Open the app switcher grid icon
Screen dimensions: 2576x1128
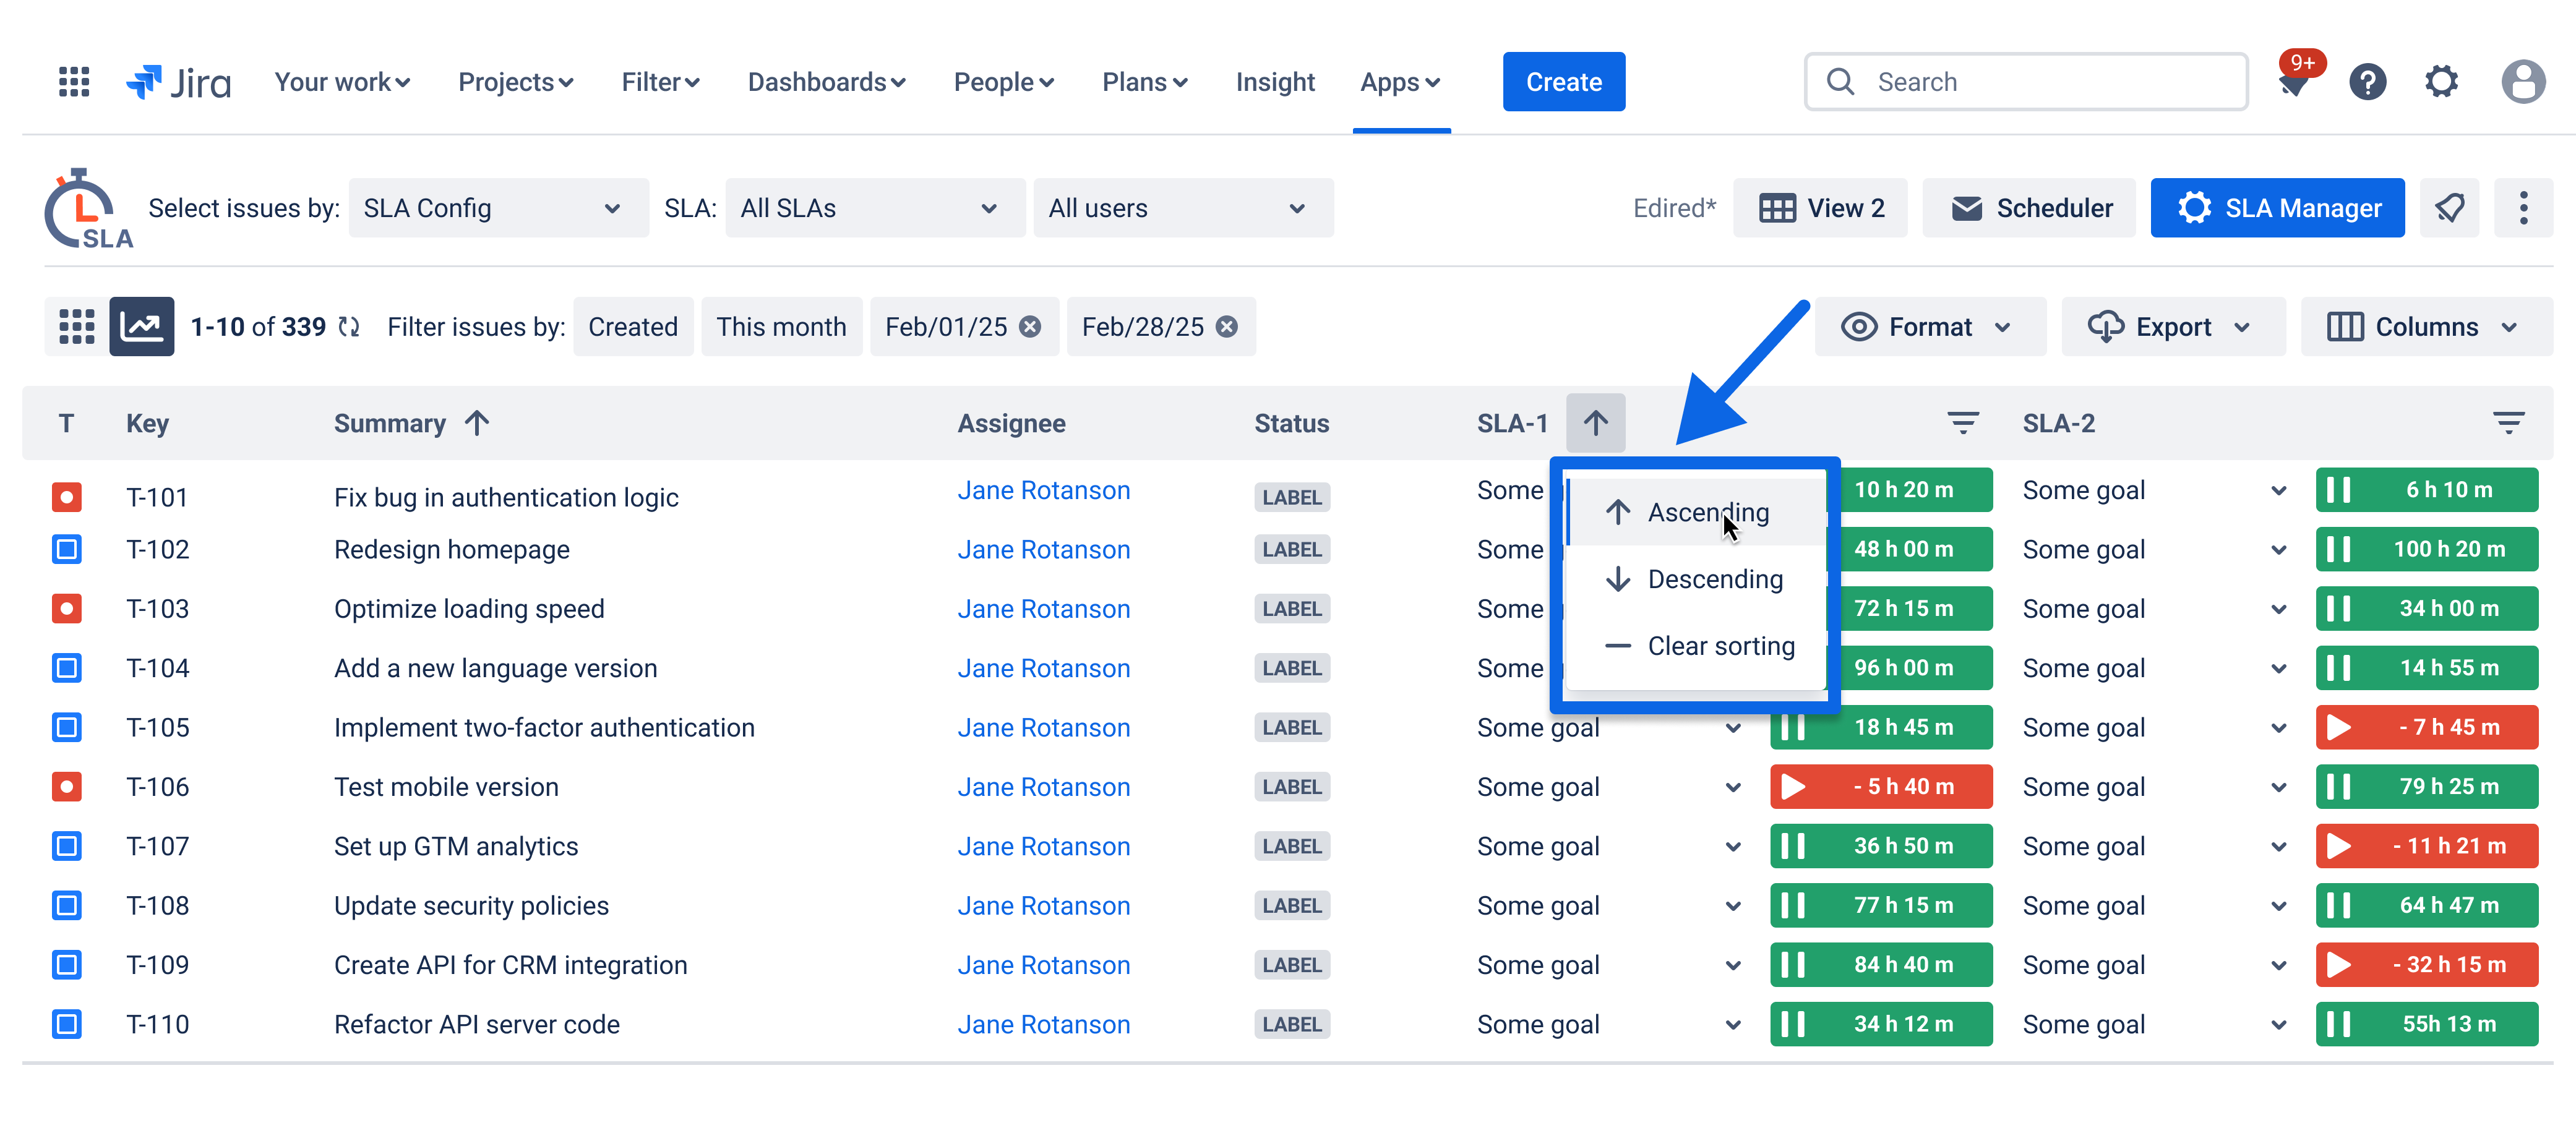coord(74,82)
